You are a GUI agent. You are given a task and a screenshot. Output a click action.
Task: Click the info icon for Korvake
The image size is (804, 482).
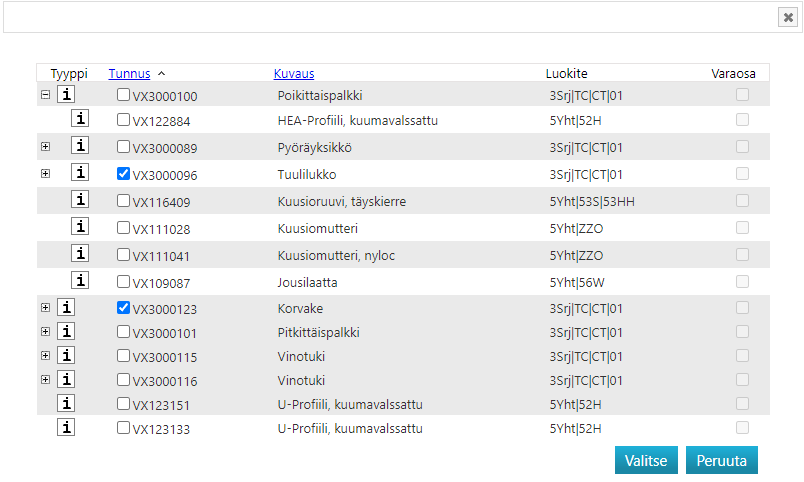coord(66,307)
